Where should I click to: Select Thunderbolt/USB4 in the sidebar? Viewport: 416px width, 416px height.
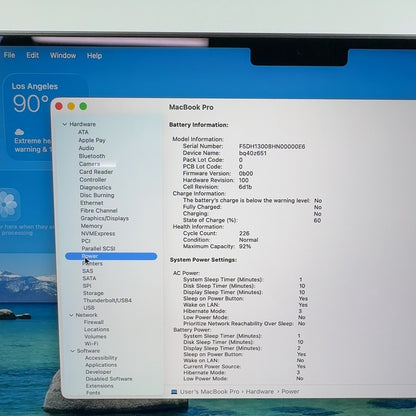point(107,300)
